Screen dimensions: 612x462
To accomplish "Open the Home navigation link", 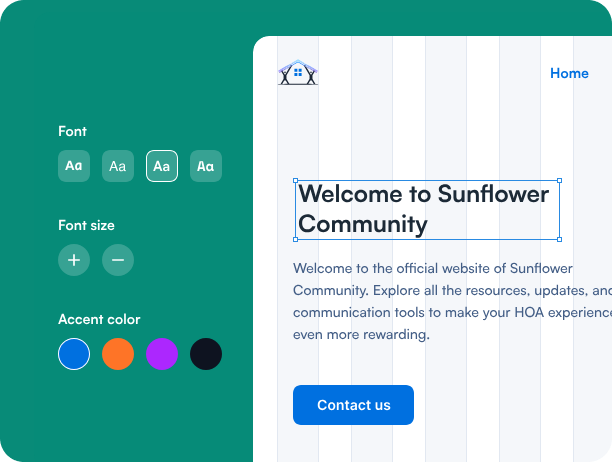I will pos(569,73).
